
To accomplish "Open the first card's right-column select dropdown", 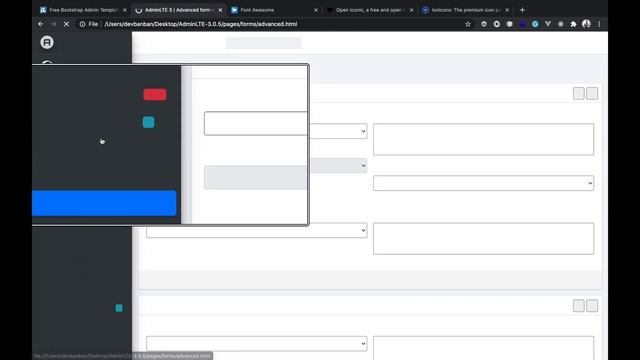I will pyautogui.click(x=483, y=183).
